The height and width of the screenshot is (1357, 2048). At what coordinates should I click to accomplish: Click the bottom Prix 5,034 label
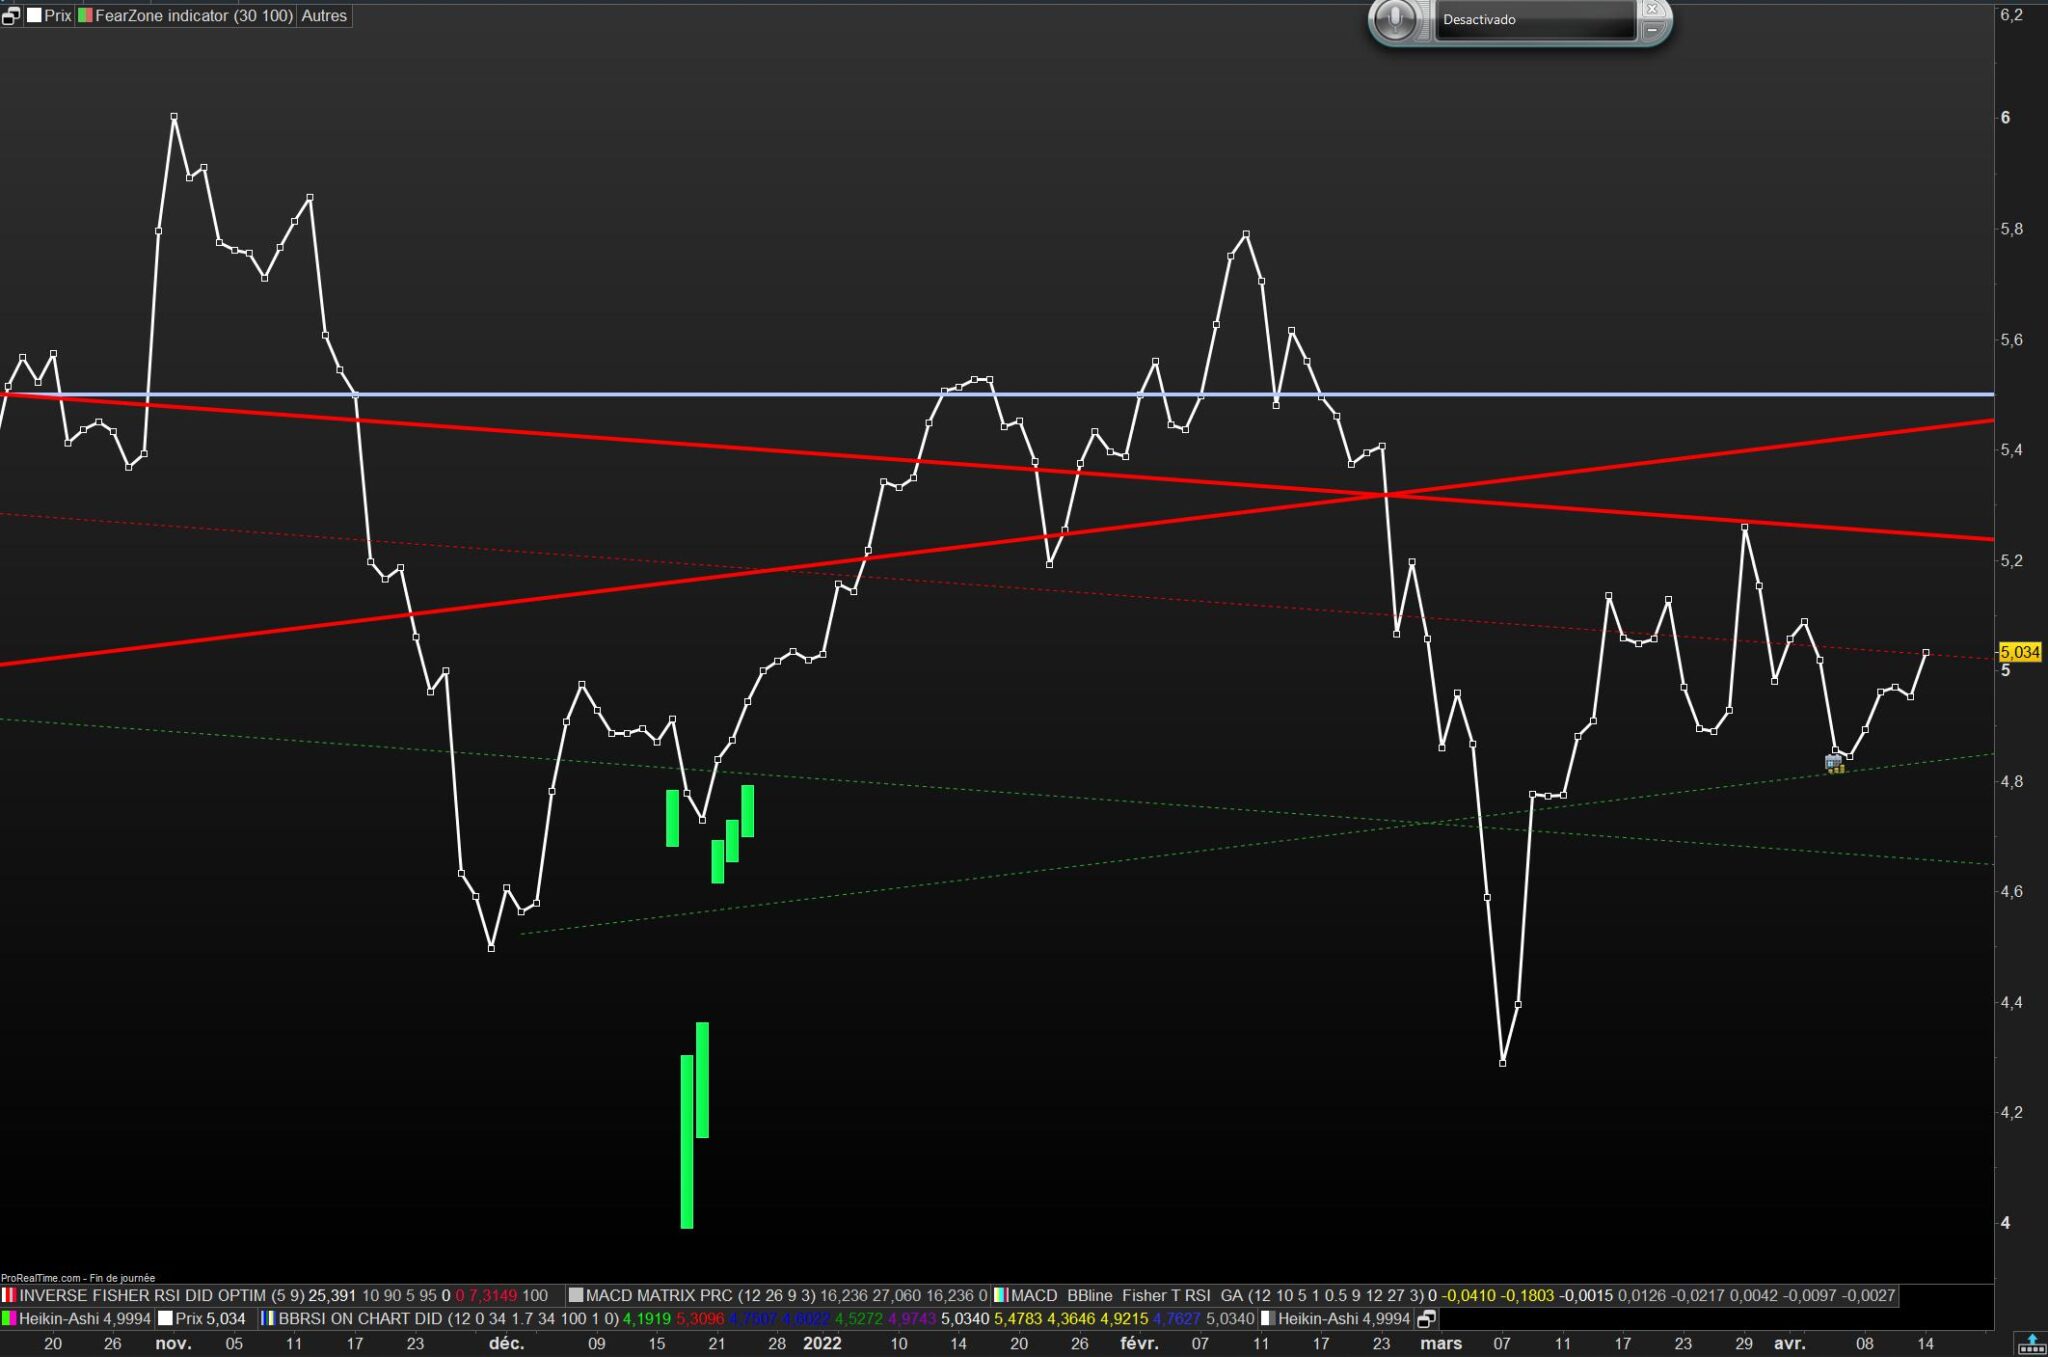tap(209, 1319)
